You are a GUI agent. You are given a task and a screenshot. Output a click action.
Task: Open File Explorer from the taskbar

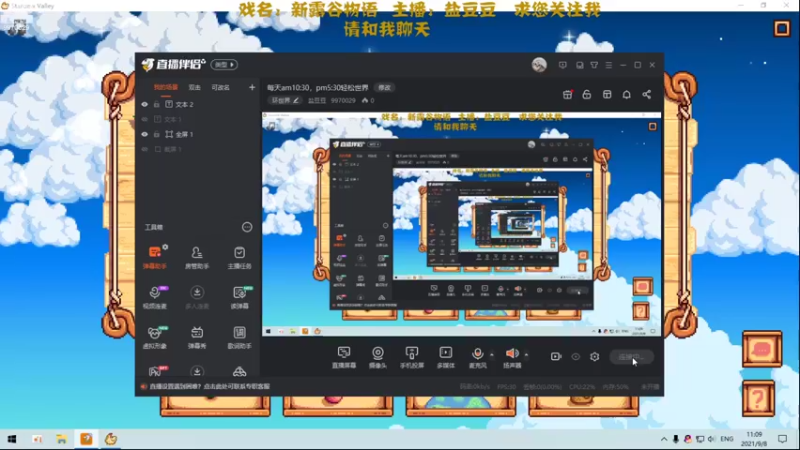(62, 439)
